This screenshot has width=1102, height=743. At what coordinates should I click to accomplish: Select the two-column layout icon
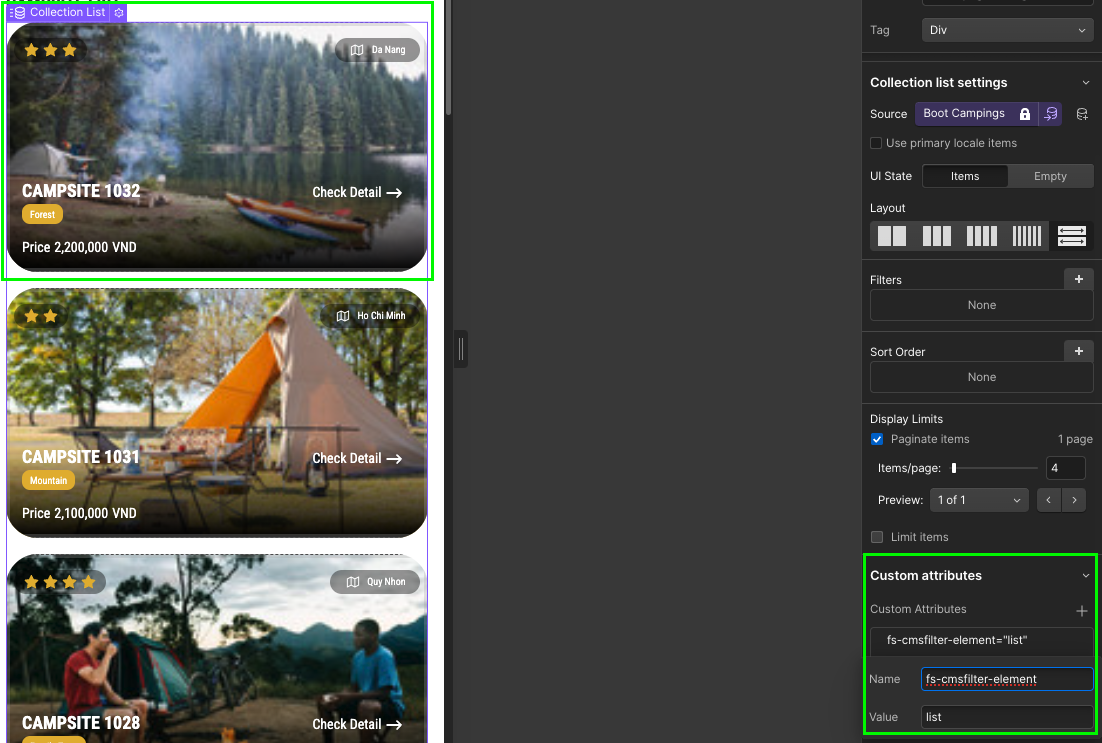(x=892, y=236)
